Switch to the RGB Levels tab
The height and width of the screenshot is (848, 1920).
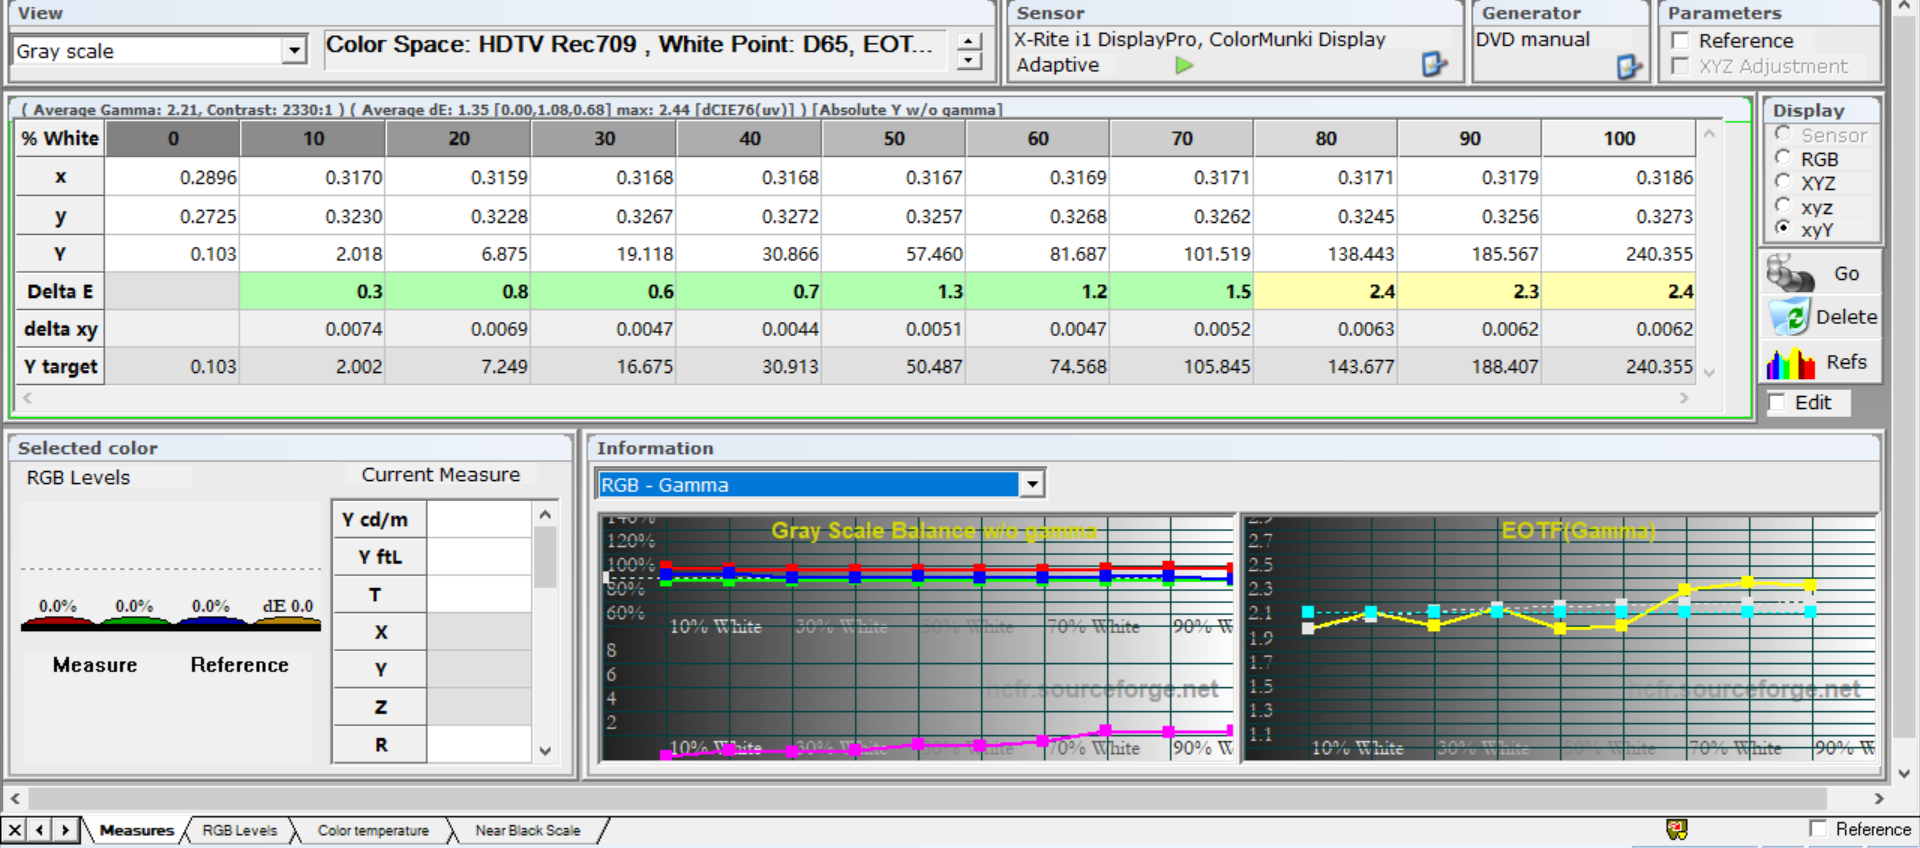coord(240,830)
